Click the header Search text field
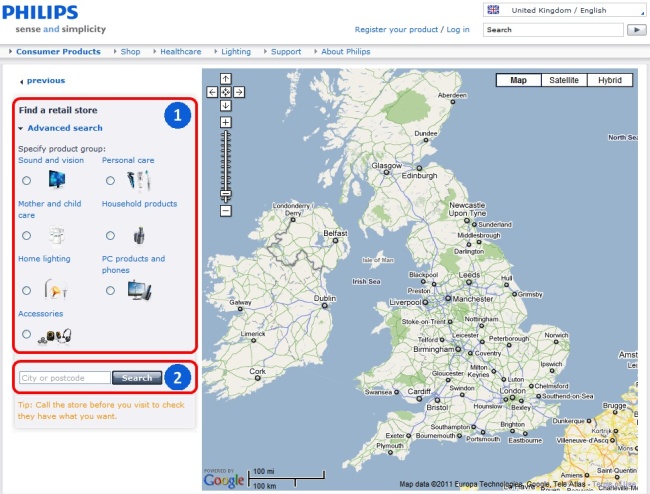 pyautogui.click(x=553, y=30)
